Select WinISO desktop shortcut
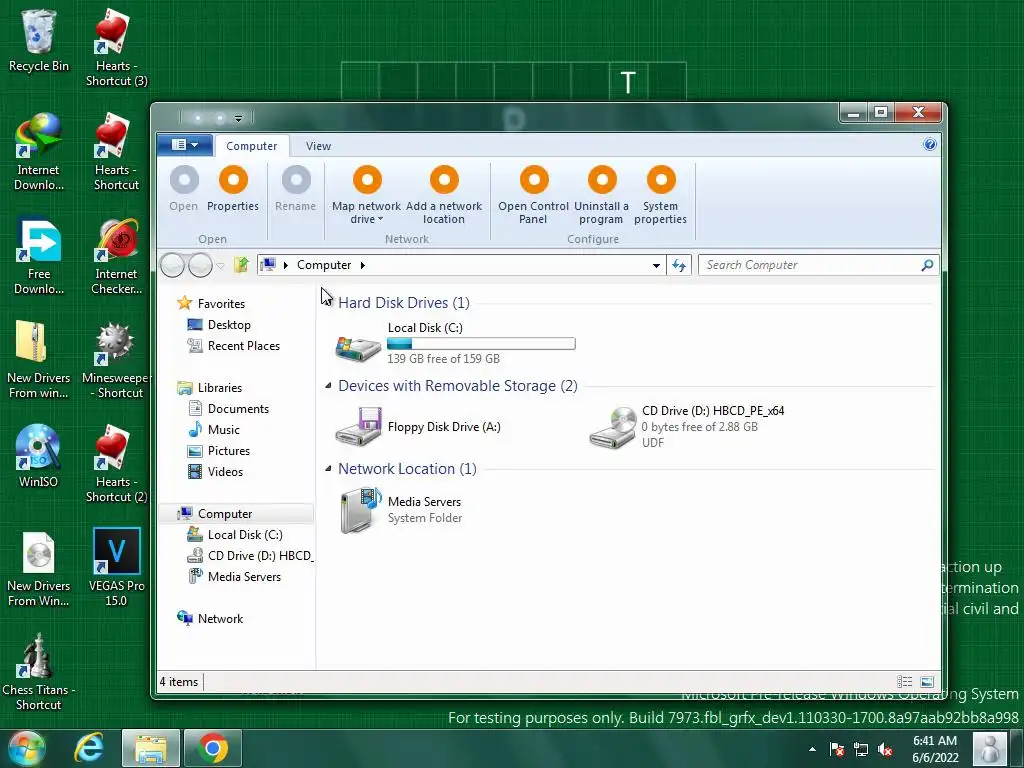This screenshot has width=1024, height=768. pyautogui.click(x=39, y=456)
